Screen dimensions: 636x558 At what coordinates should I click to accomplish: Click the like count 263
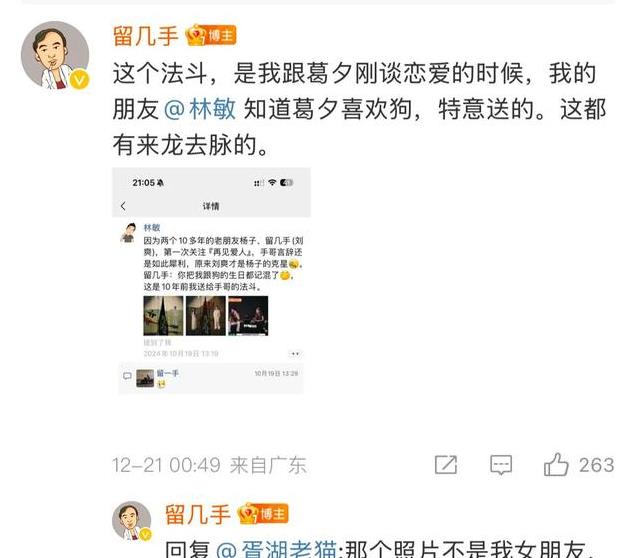click(596, 465)
